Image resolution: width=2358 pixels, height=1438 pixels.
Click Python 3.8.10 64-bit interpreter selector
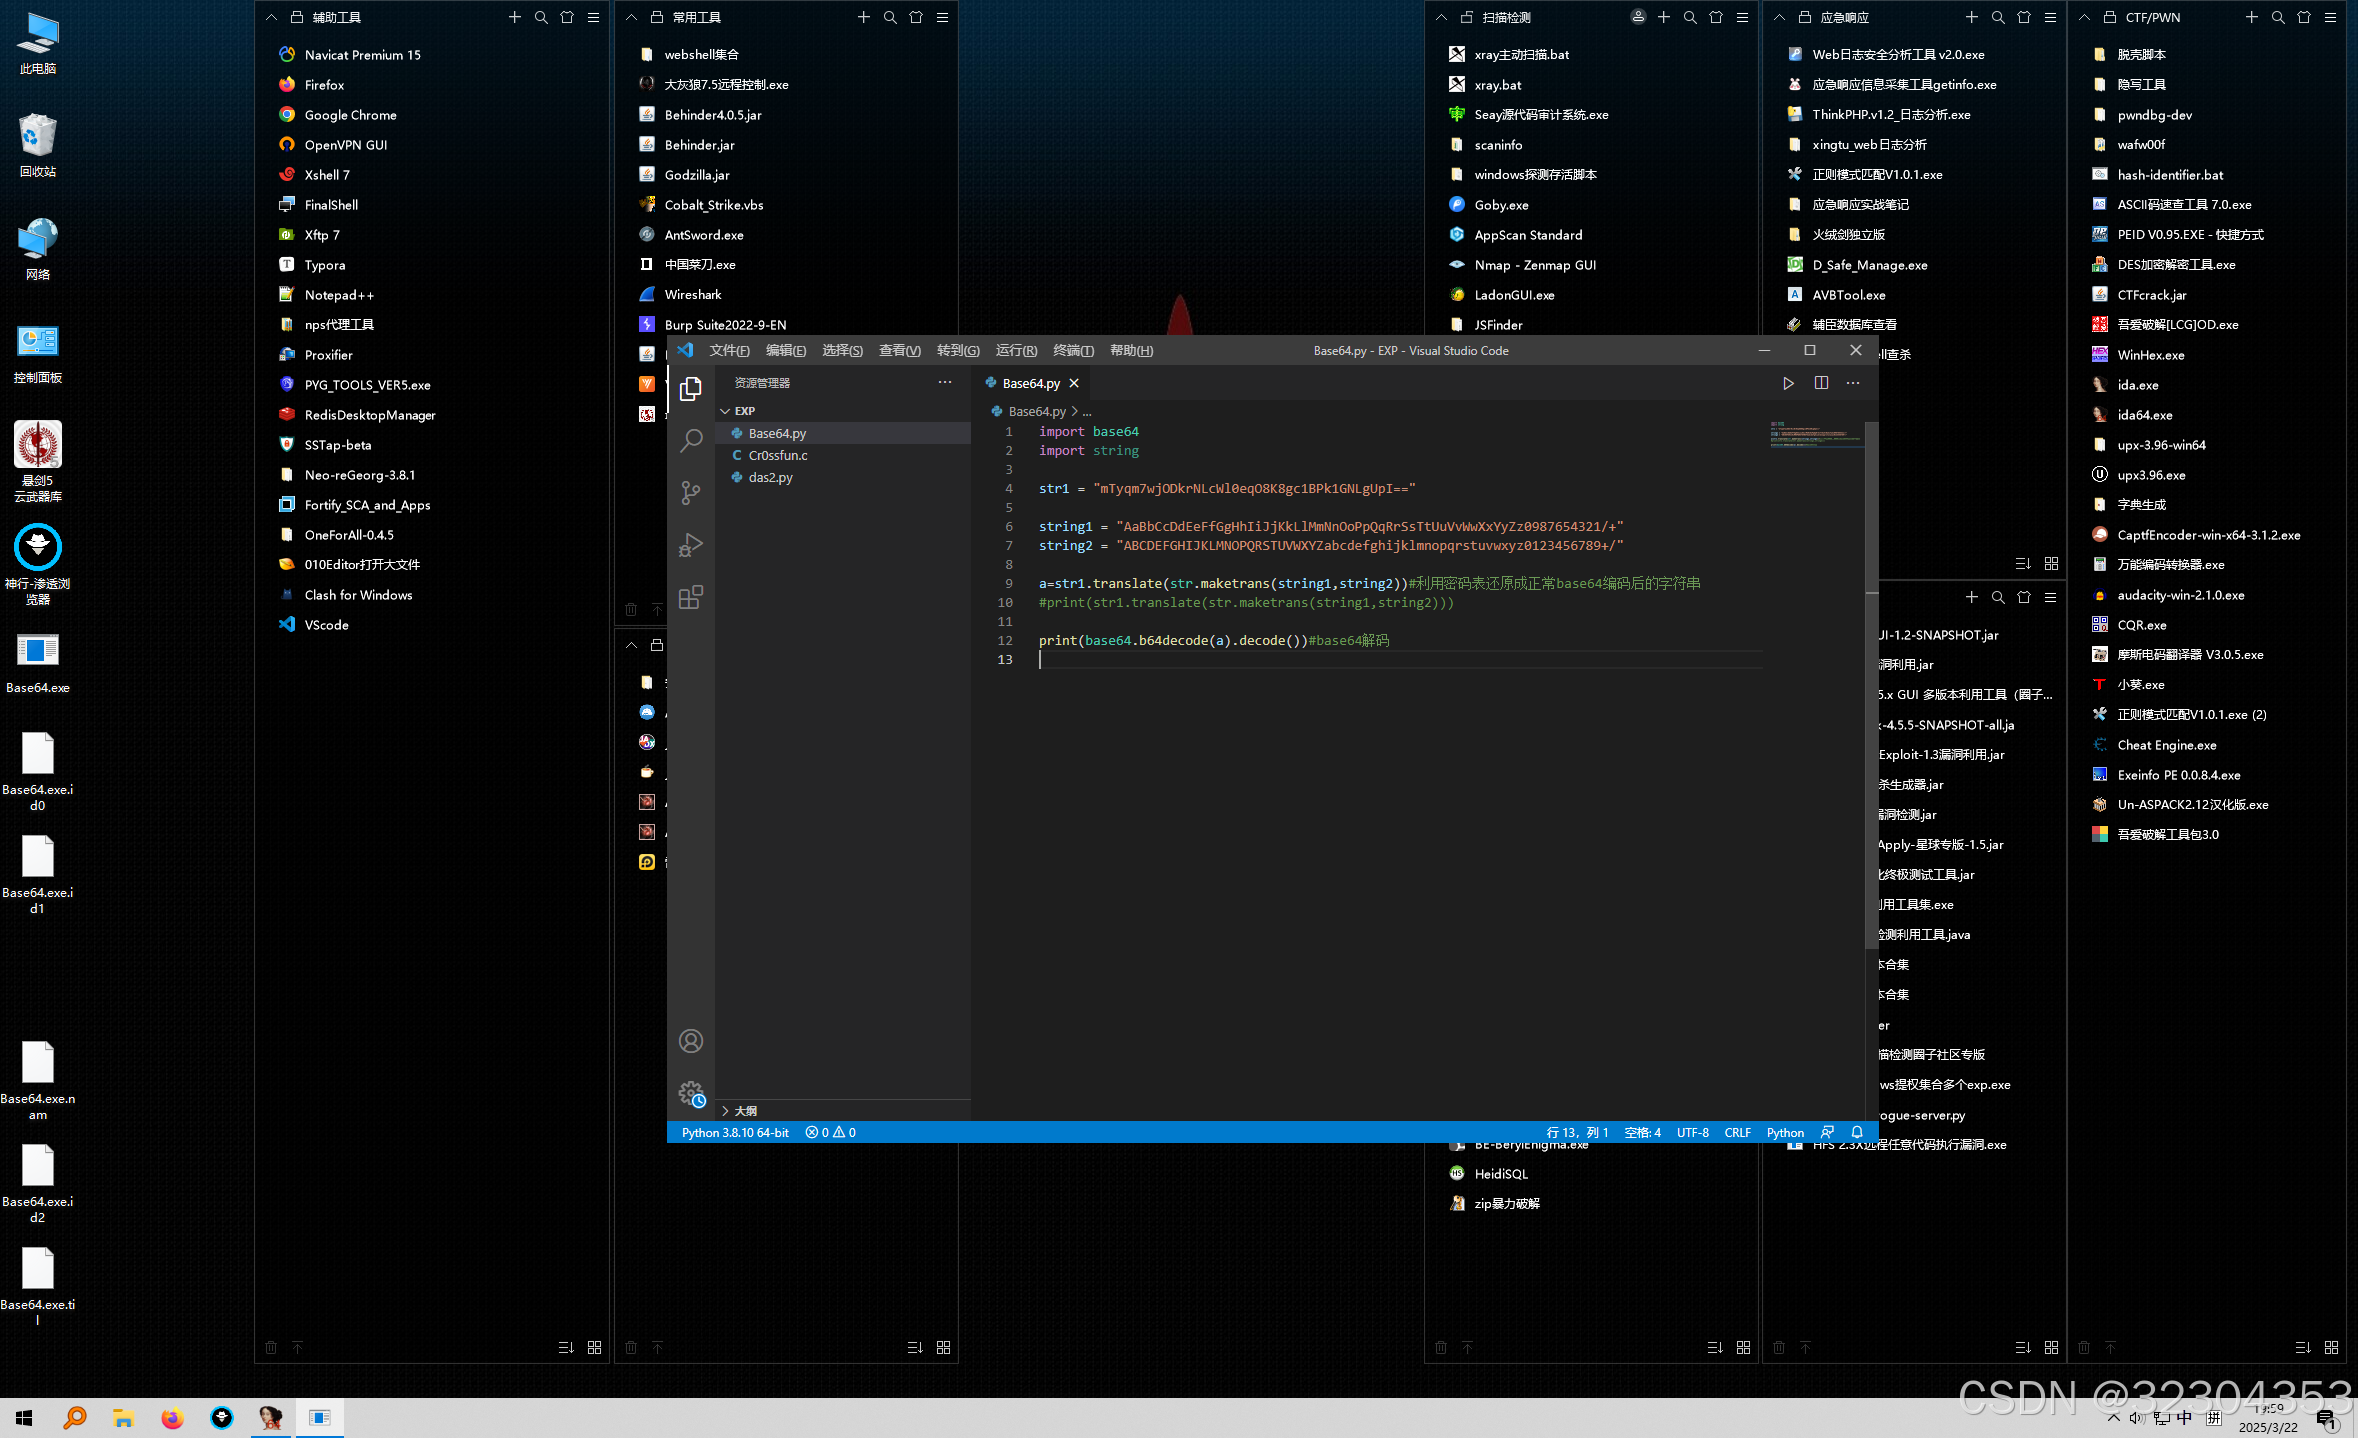tap(735, 1132)
